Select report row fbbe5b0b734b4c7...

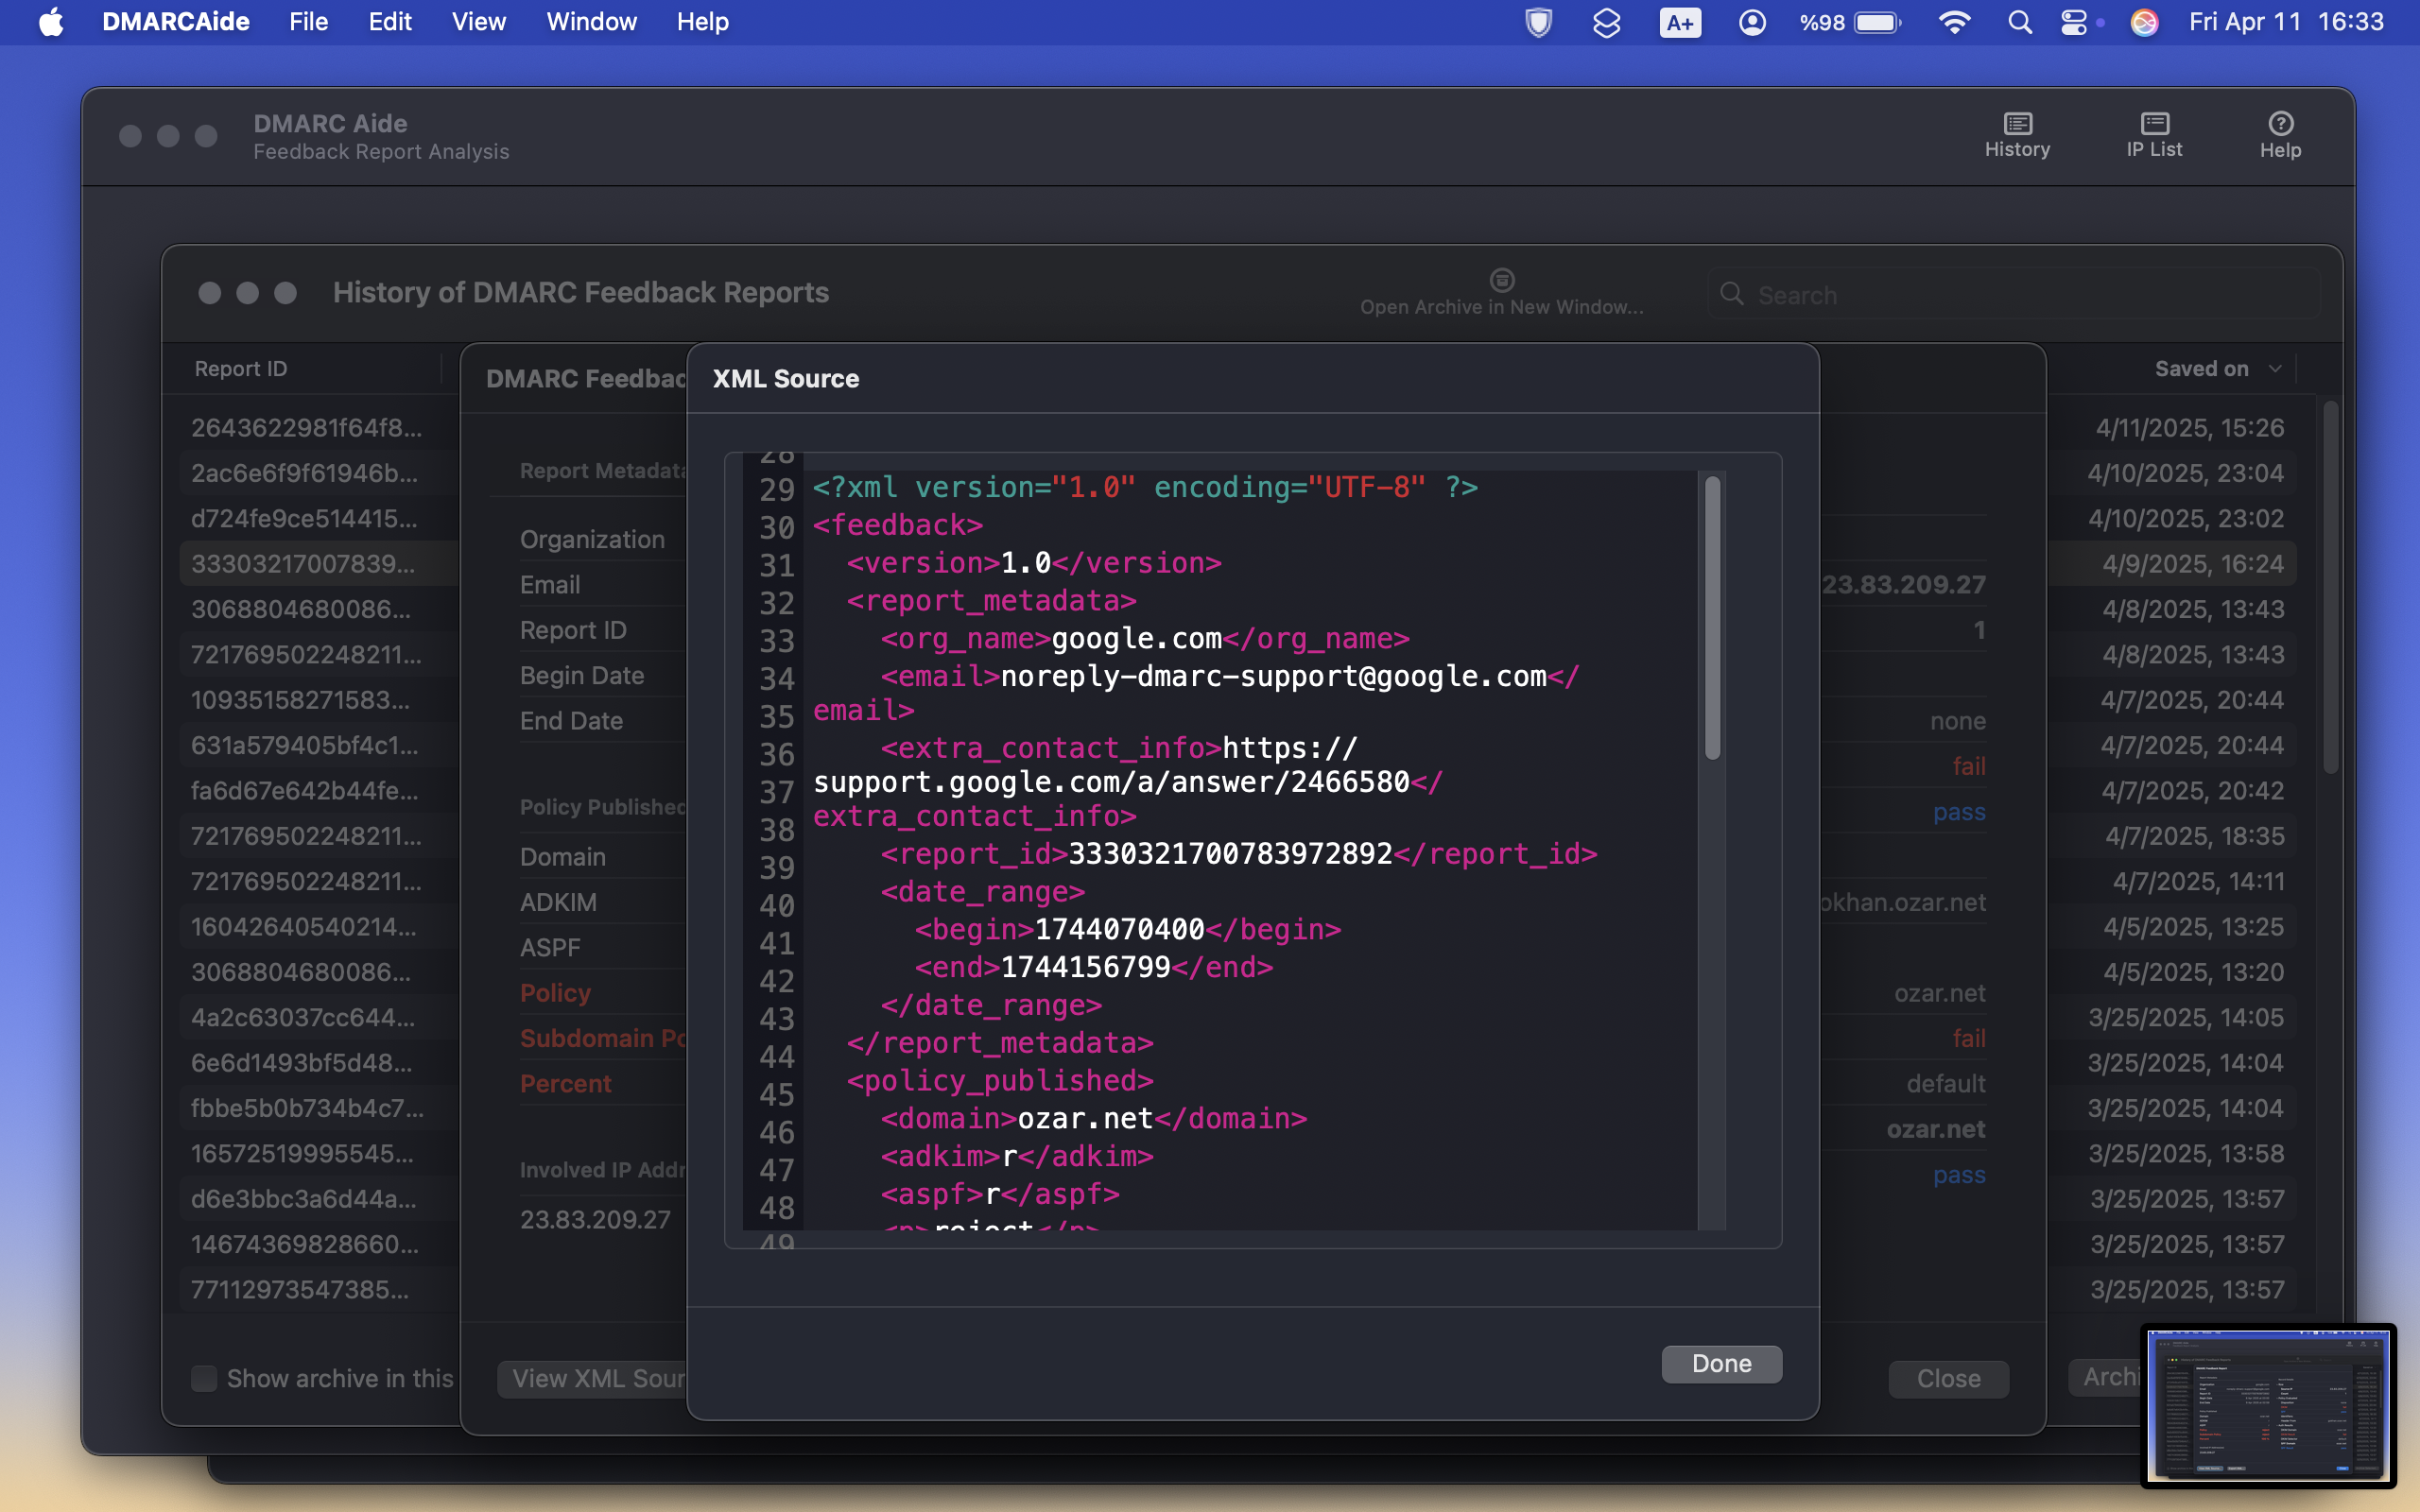307,1108
